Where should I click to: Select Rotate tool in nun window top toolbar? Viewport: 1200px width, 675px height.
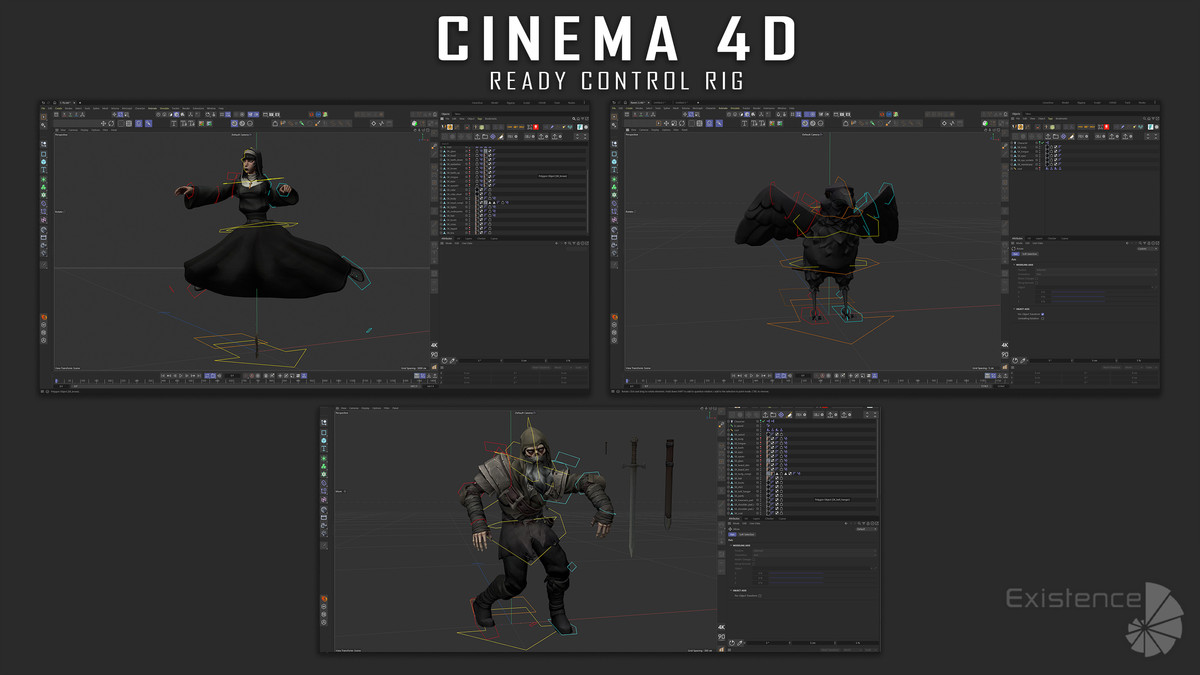111,123
